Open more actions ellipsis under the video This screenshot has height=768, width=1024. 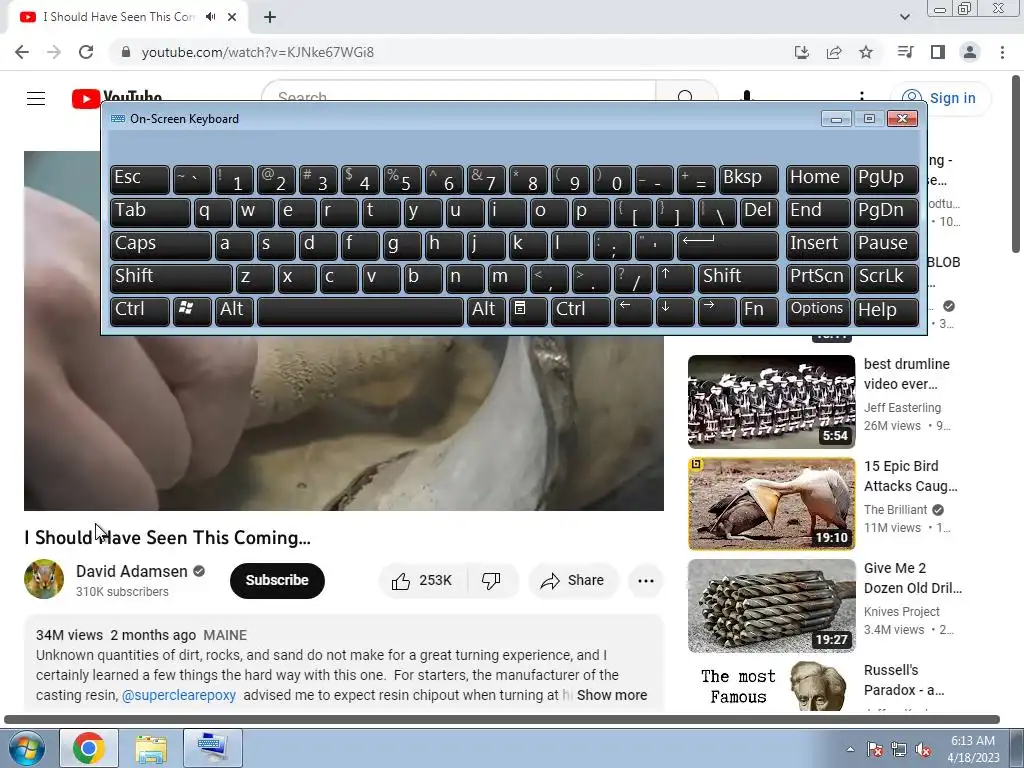(646, 581)
